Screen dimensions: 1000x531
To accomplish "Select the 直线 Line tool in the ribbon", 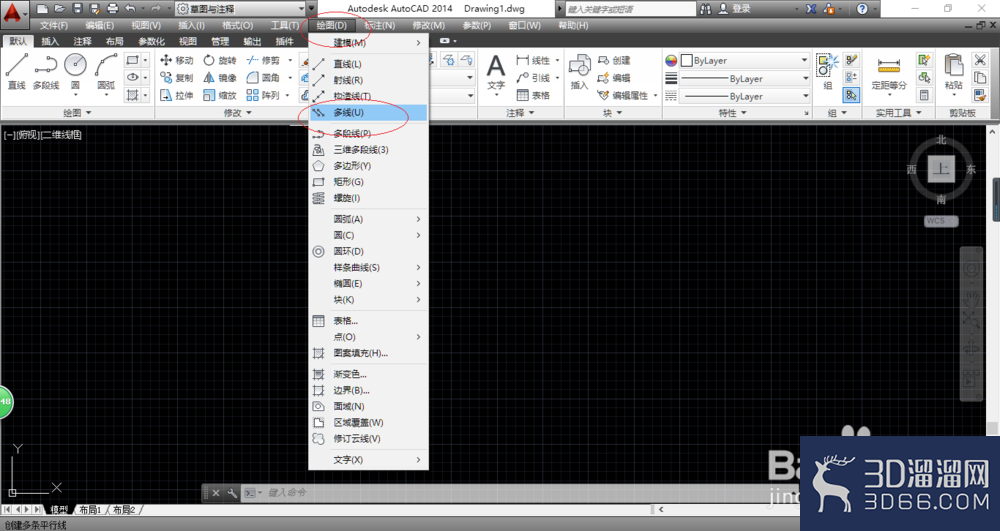I will pyautogui.click(x=17, y=71).
